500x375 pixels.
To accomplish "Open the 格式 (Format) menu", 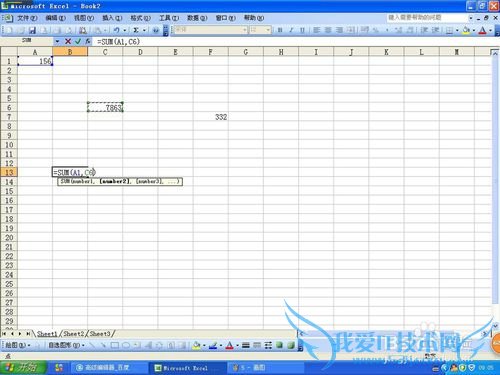I will [x=140, y=18].
